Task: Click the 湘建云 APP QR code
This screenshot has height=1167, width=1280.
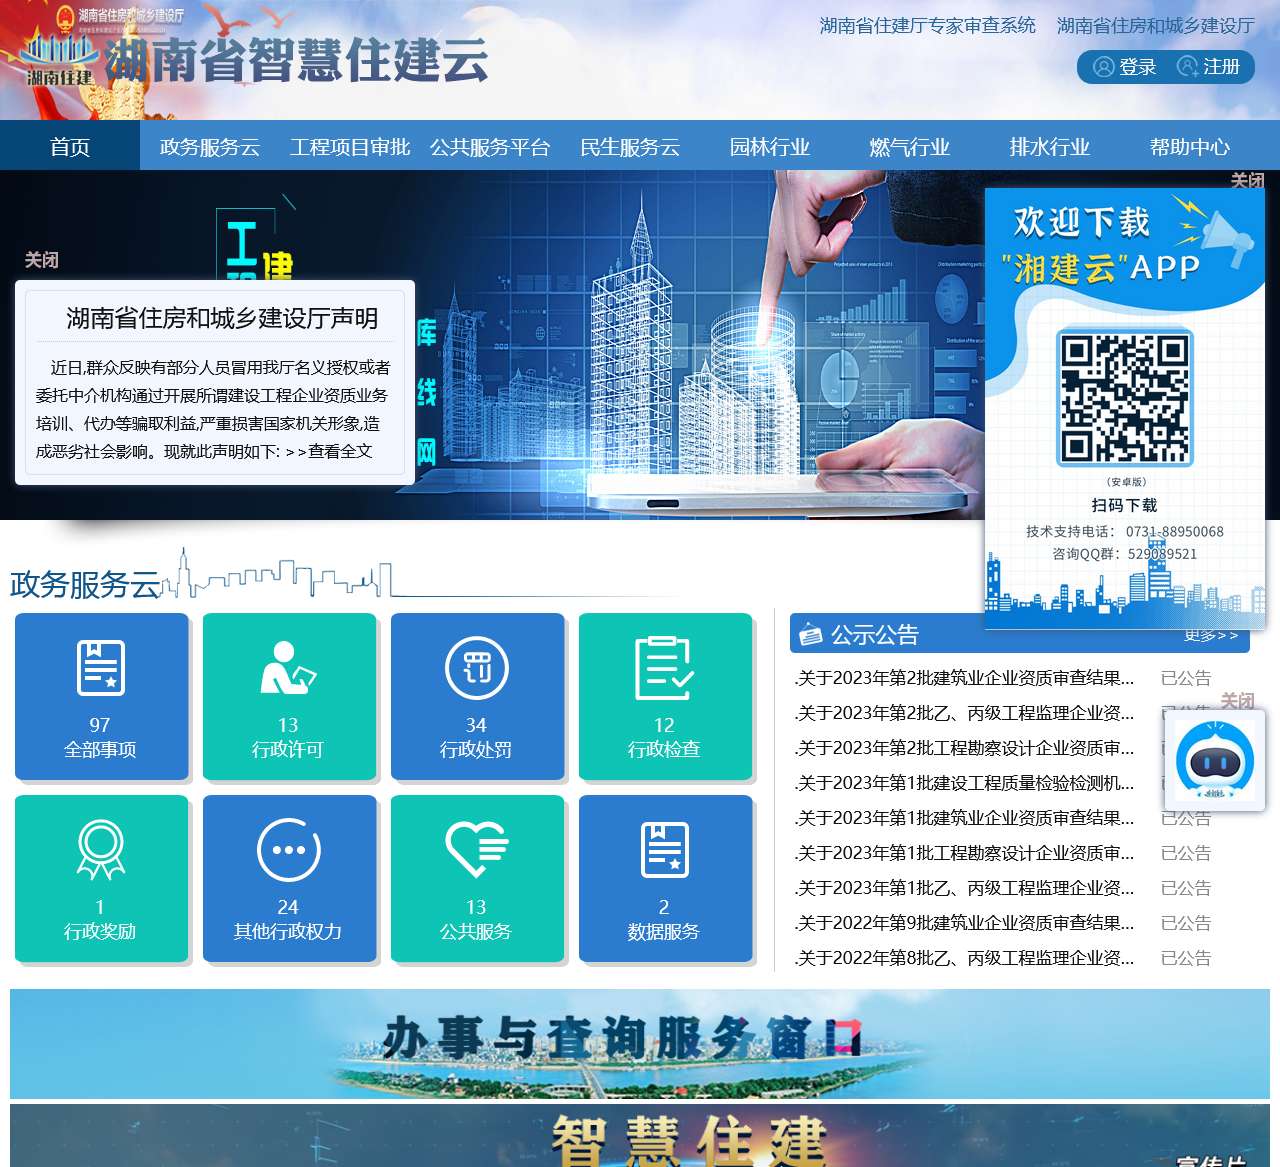Action: coord(1125,398)
